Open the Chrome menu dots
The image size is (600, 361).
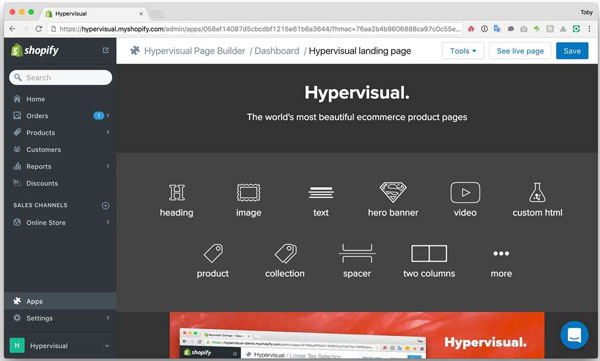589,29
